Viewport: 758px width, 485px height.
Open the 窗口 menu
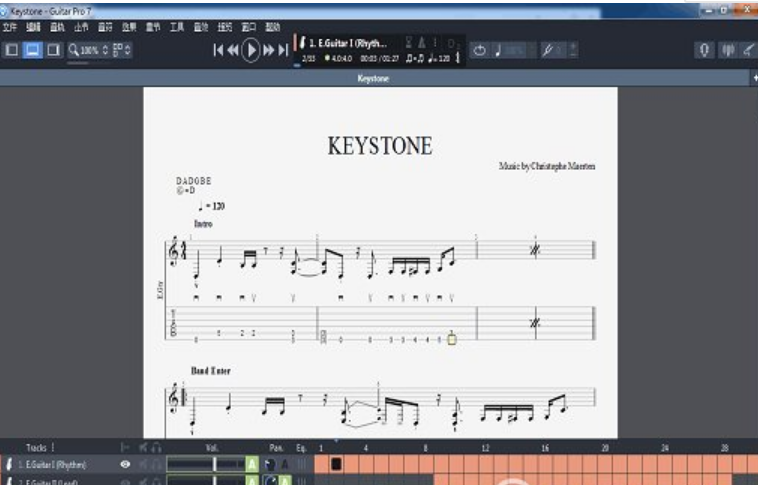coord(248,27)
